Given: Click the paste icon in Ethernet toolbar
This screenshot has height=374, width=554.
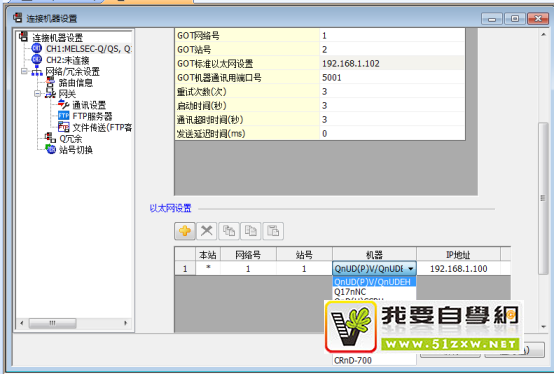Looking at the screenshot, I should 273,231.
